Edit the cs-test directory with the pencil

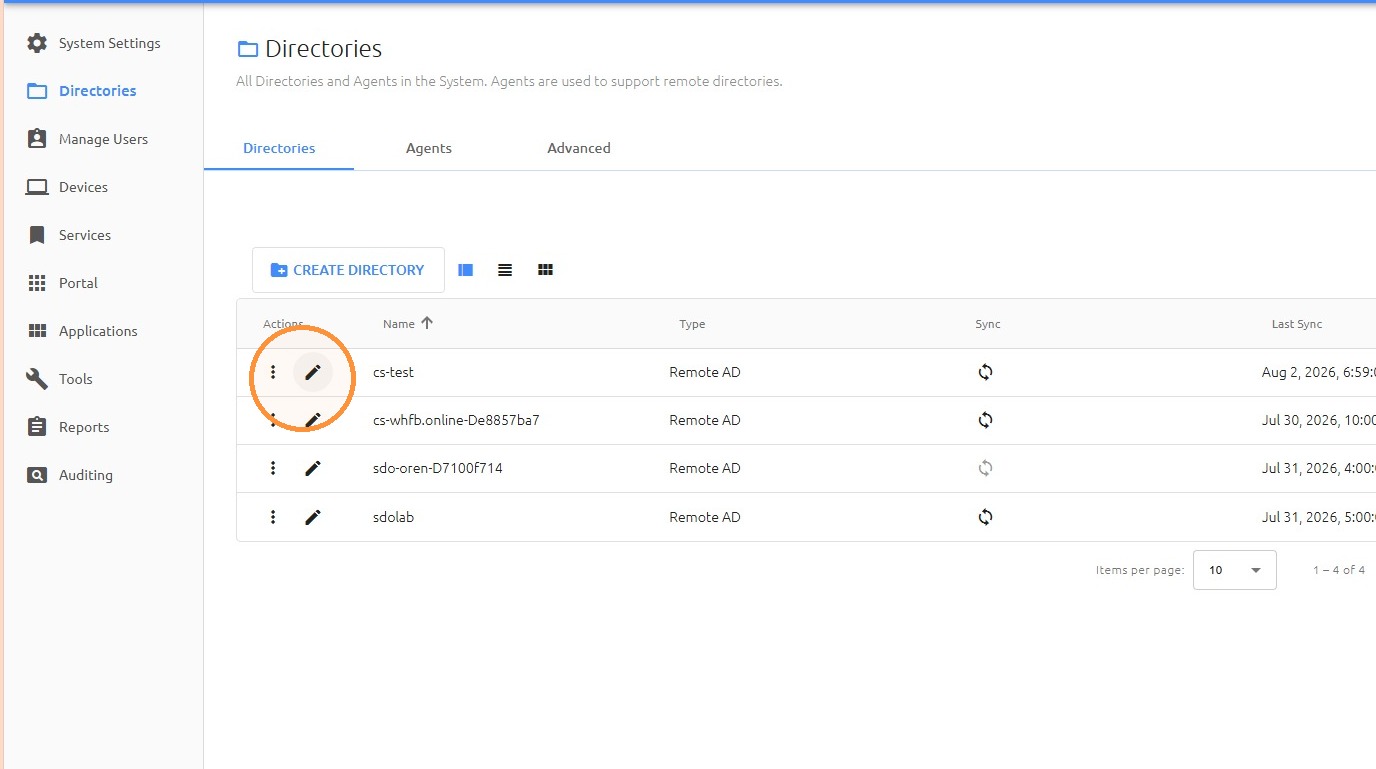pyautogui.click(x=313, y=372)
